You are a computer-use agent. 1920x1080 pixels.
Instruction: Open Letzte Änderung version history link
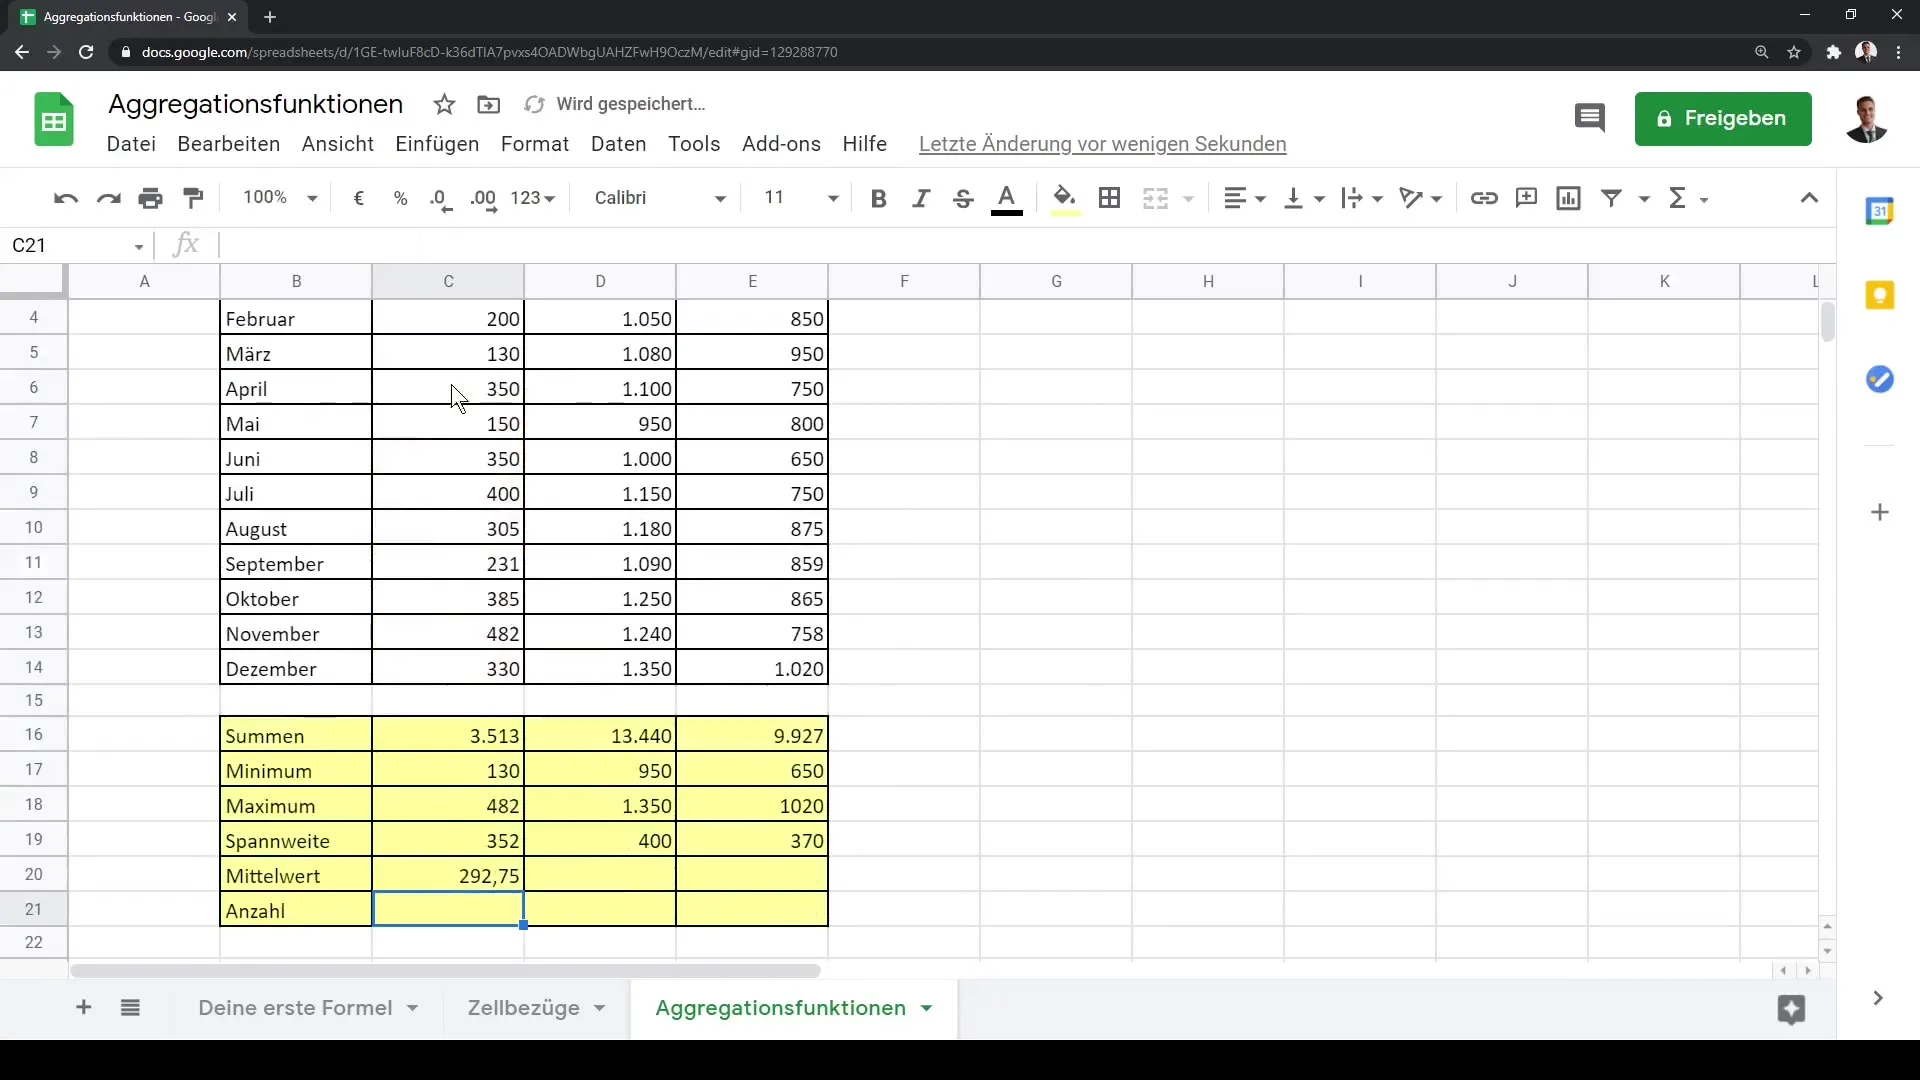(1102, 144)
